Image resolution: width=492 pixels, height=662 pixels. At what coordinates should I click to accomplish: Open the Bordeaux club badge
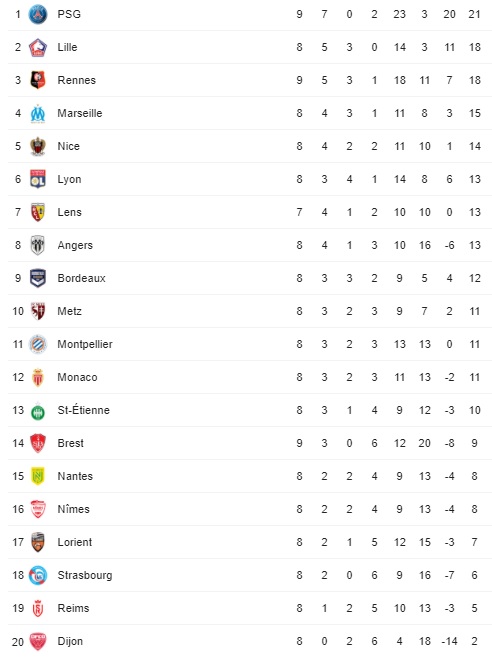(x=38, y=278)
